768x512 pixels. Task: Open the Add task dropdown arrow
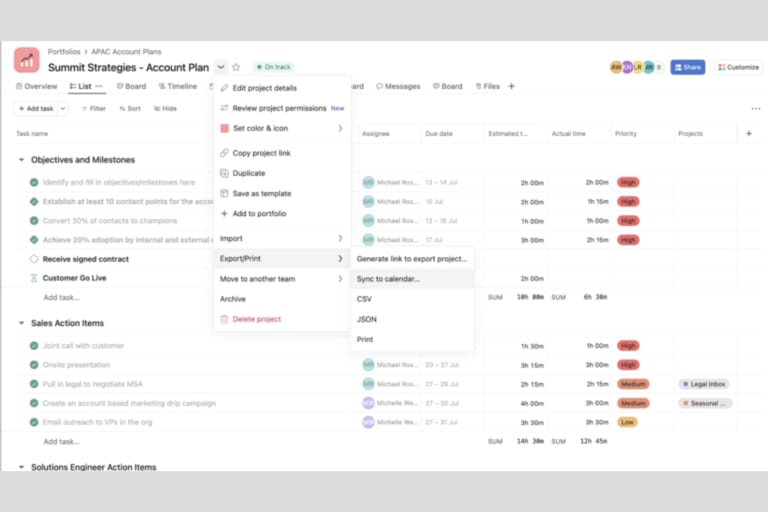[x=63, y=108]
